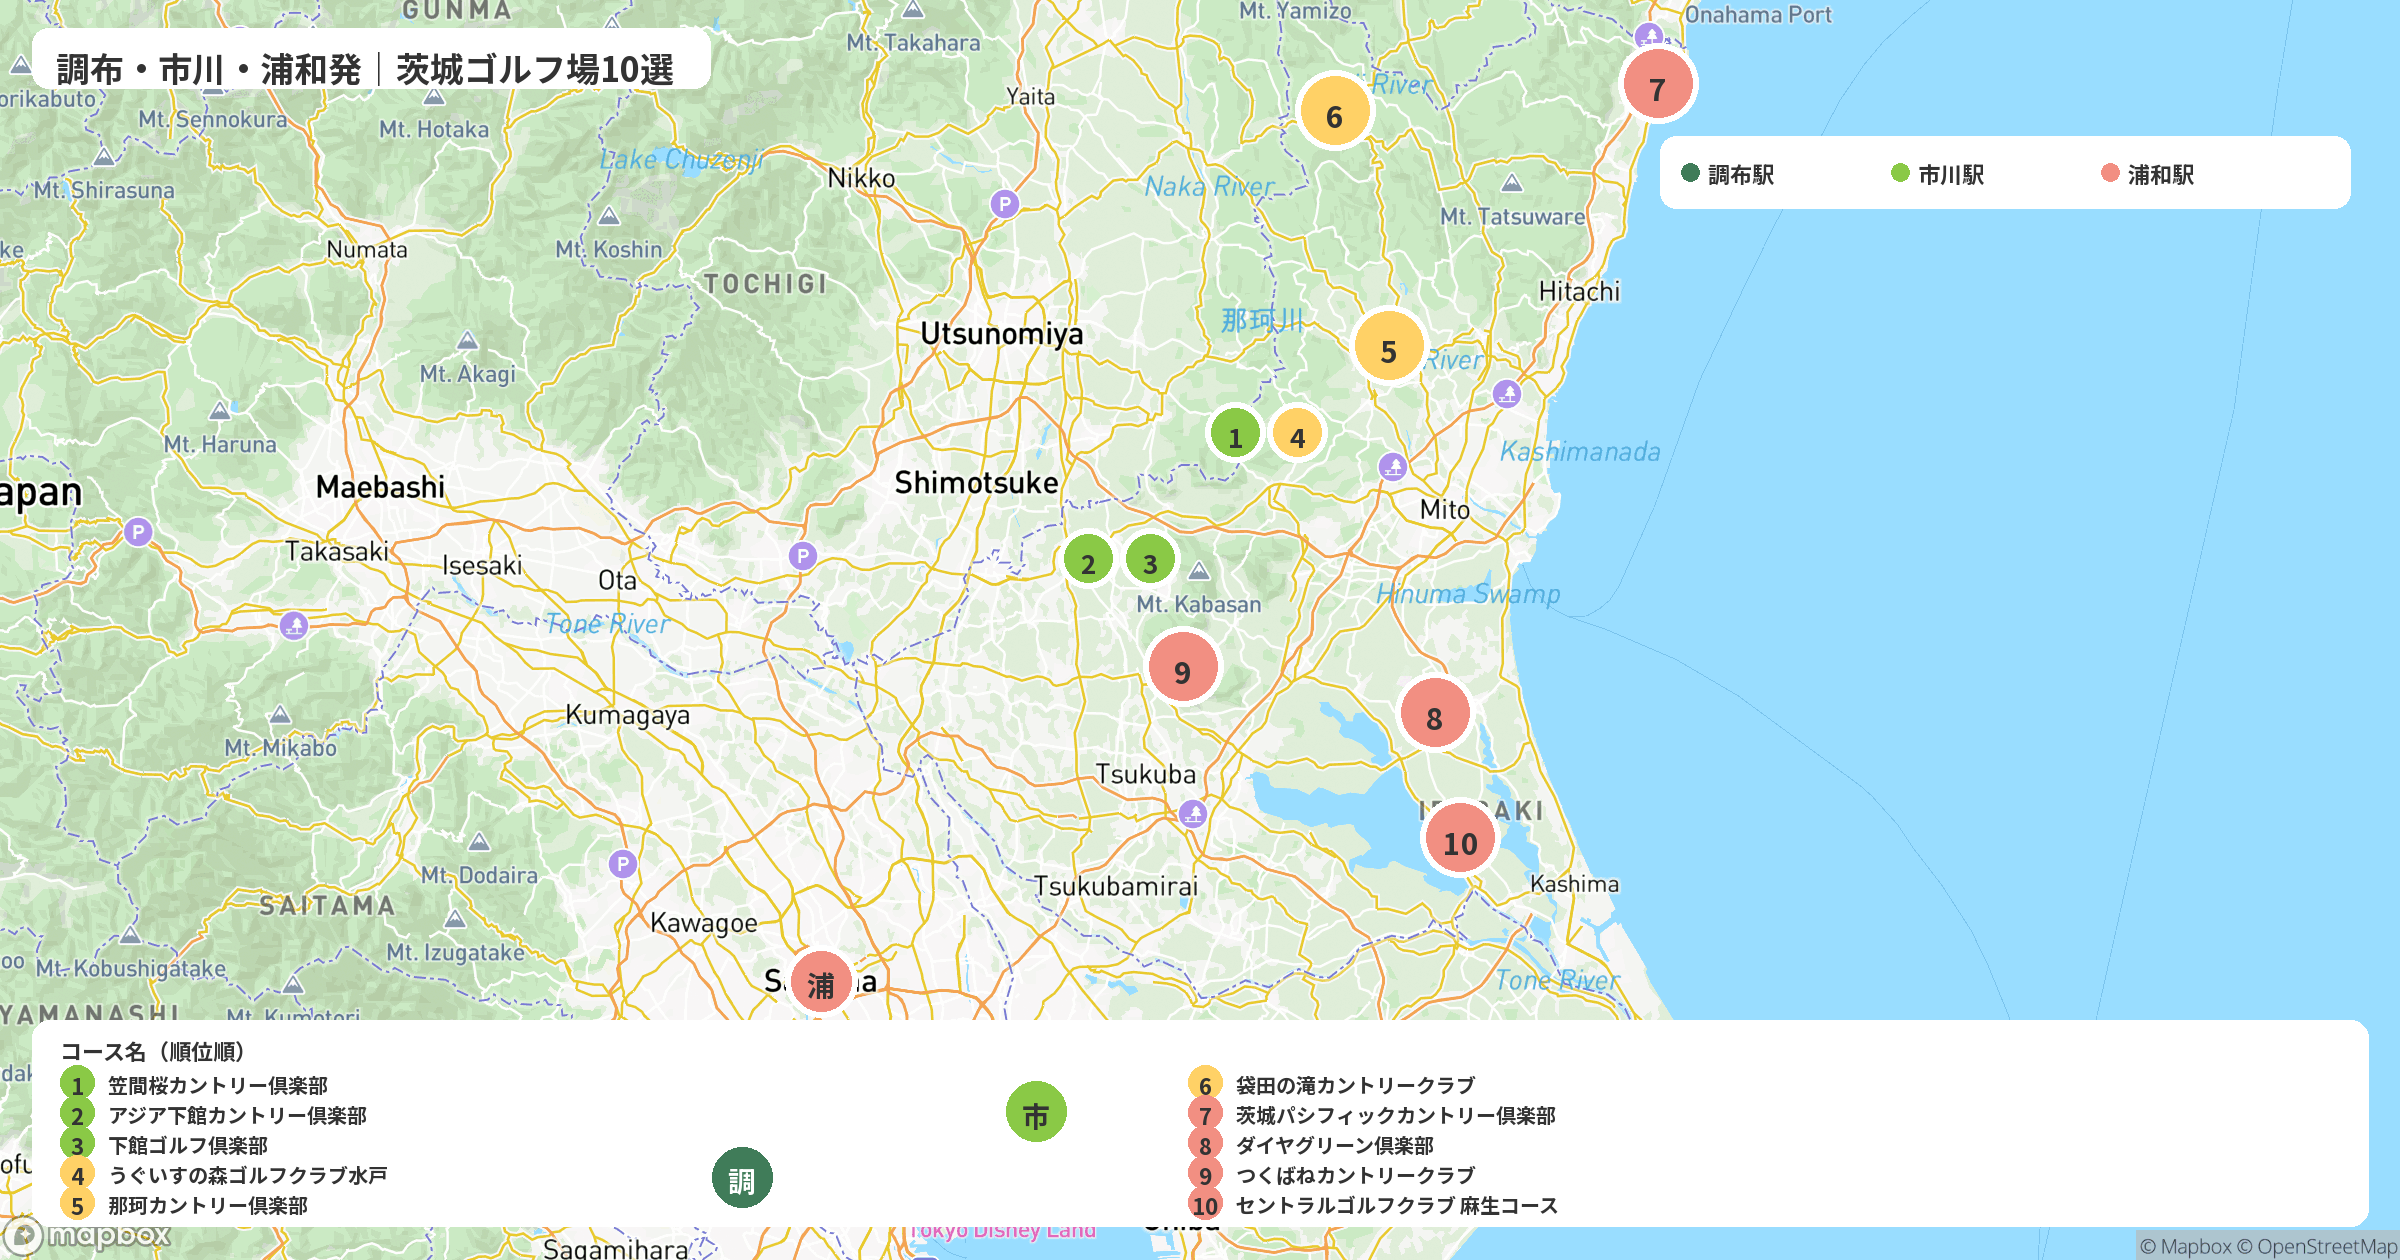Click map marker 1 near Mito

(1235, 433)
